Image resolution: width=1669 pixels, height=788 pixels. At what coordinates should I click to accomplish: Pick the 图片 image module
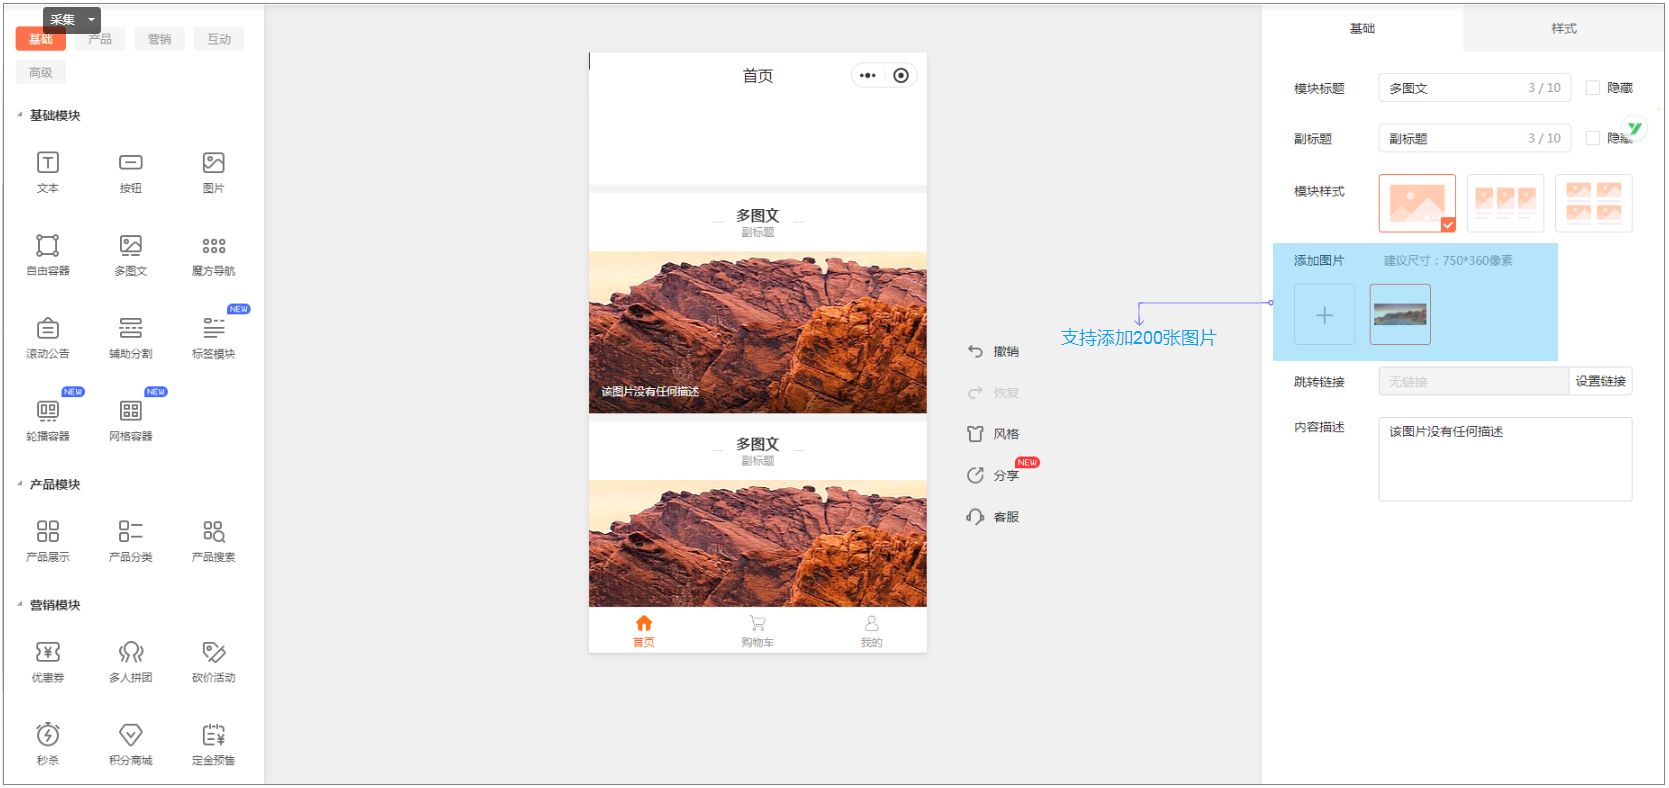pyautogui.click(x=214, y=163)
